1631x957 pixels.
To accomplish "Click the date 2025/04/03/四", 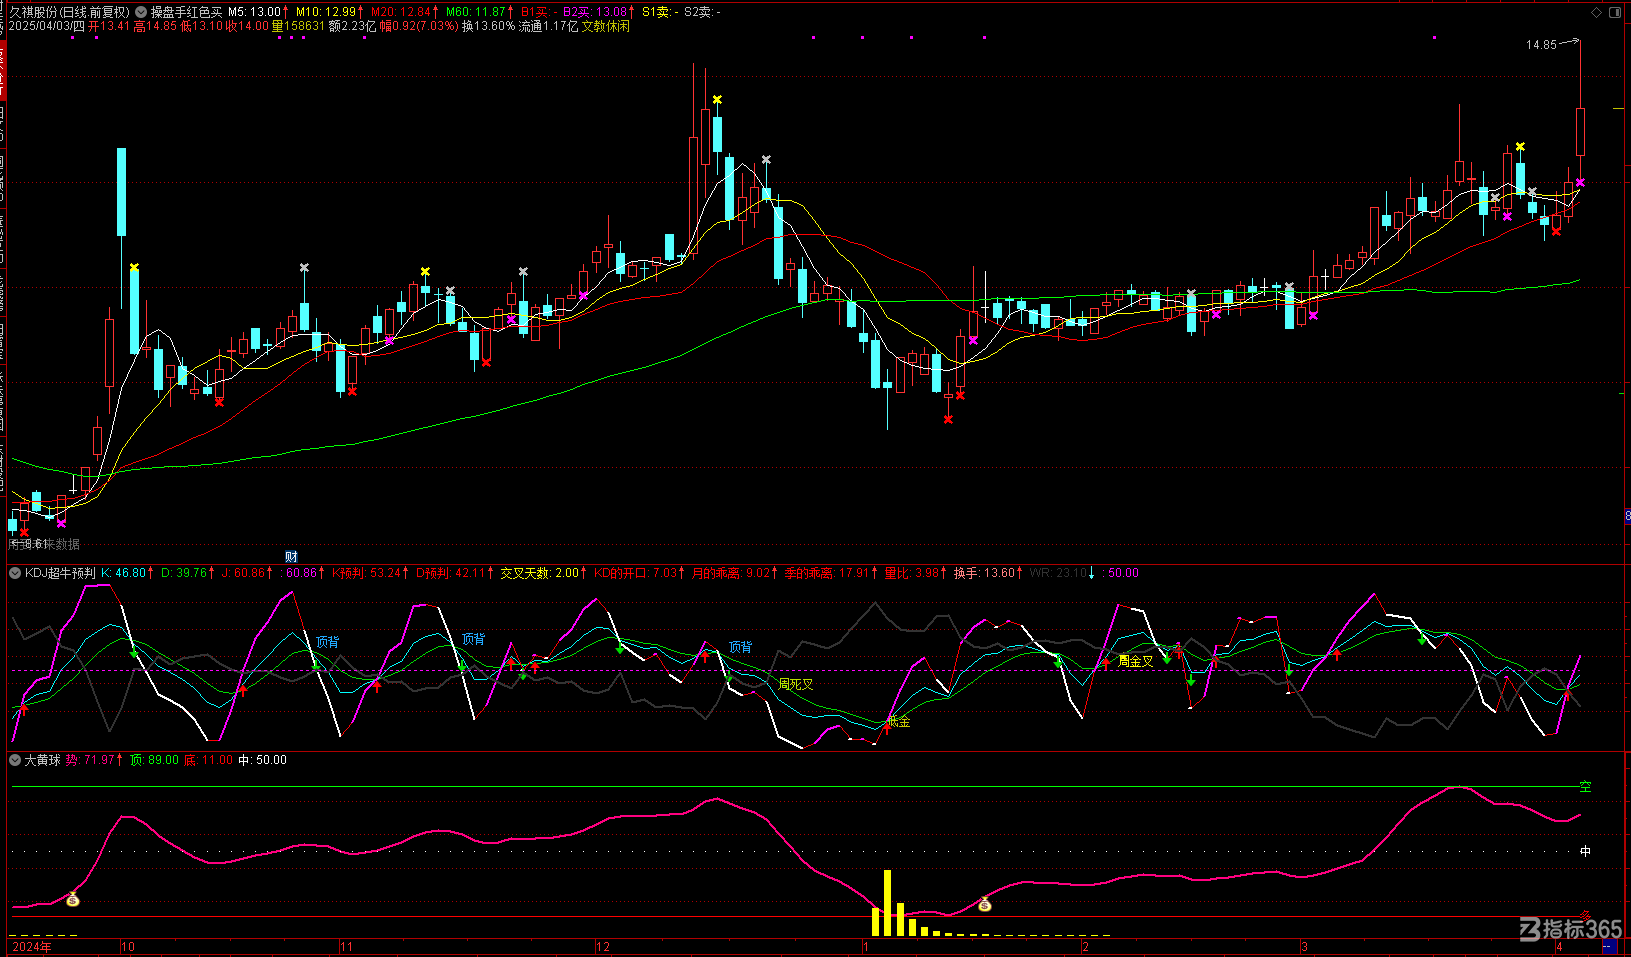I will (47, 26).
